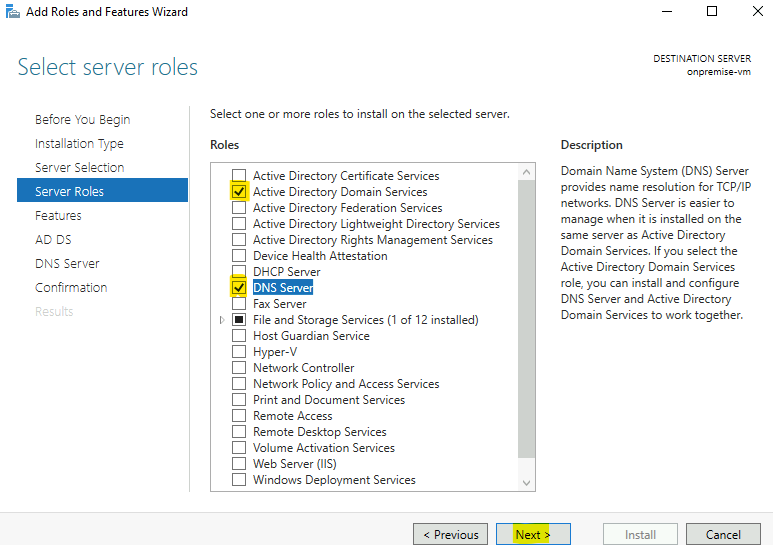
Task: Click the roles list scrollbar thumb
Action: [527, 319]
